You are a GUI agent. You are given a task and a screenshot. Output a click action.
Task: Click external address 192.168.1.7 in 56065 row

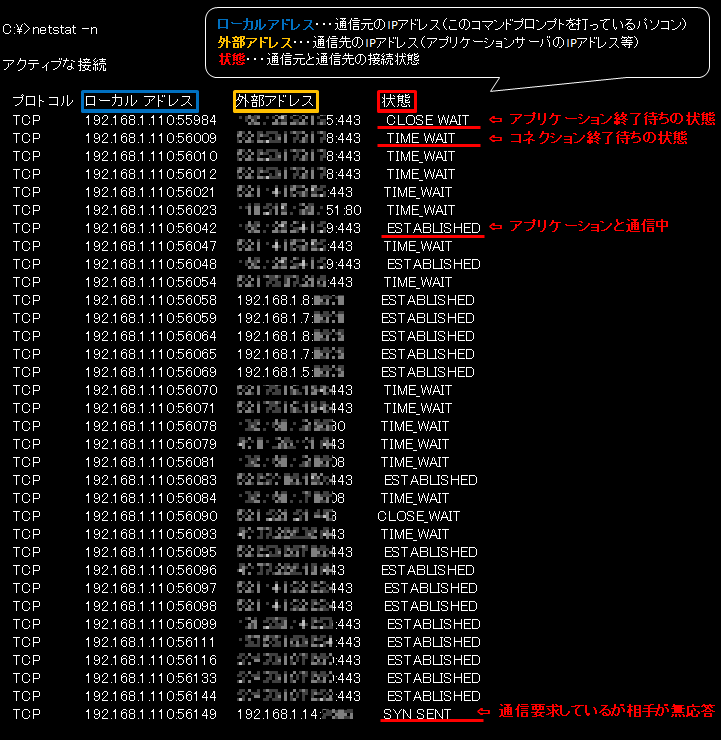click(x=290, y=354)
